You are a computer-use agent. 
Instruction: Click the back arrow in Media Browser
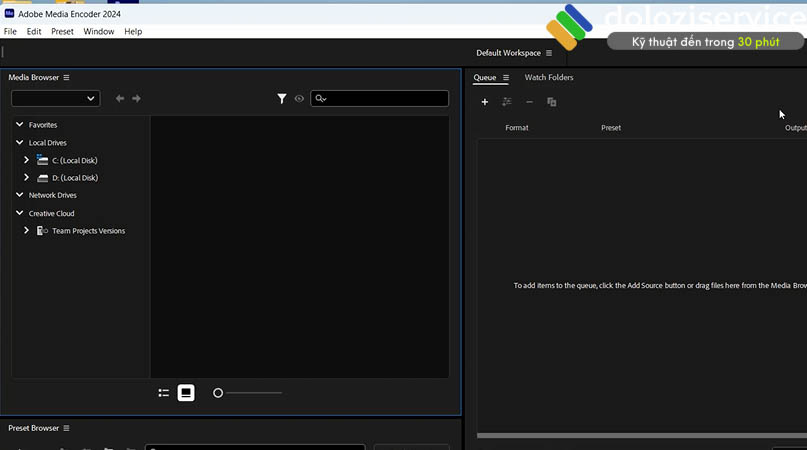click(120, 99)
